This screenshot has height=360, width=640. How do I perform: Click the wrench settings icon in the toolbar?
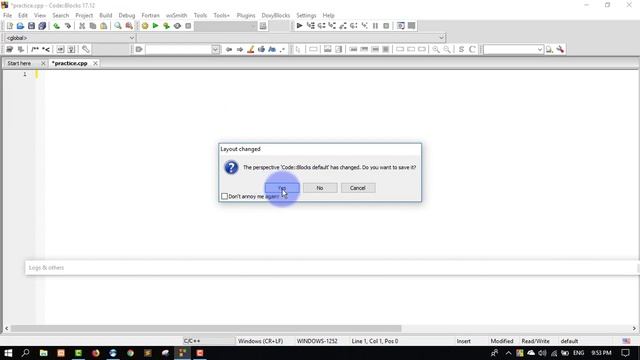tap(560, 49)
